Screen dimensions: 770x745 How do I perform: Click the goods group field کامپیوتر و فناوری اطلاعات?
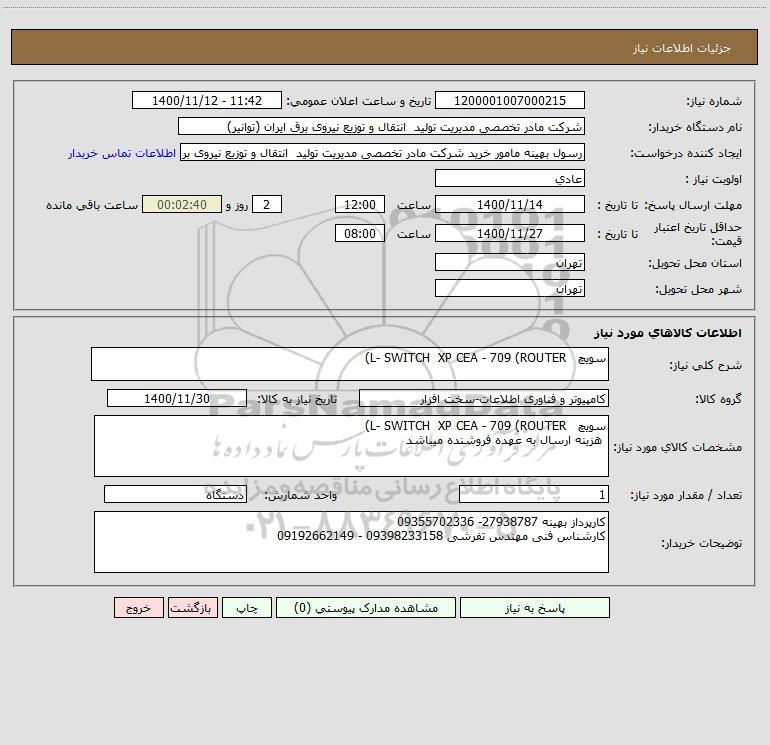tap(484, 398)
